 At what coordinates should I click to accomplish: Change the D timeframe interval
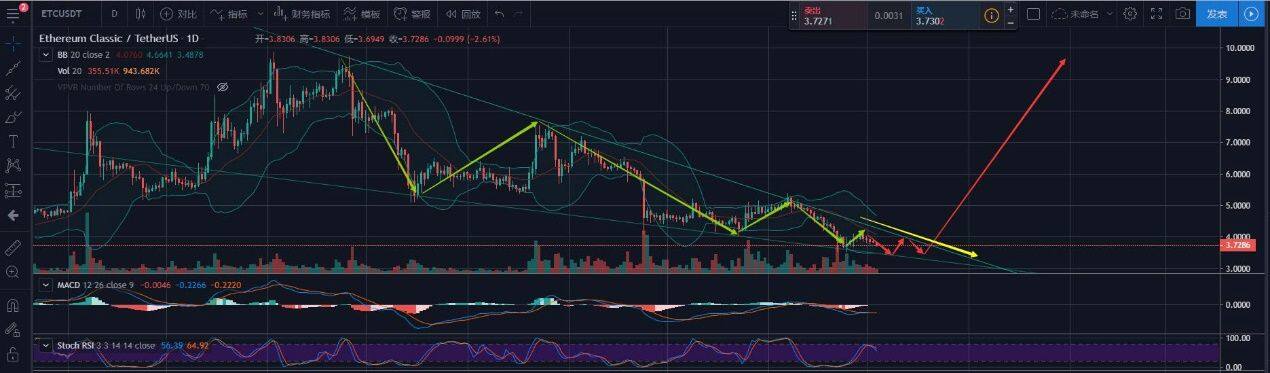[114, 14]
